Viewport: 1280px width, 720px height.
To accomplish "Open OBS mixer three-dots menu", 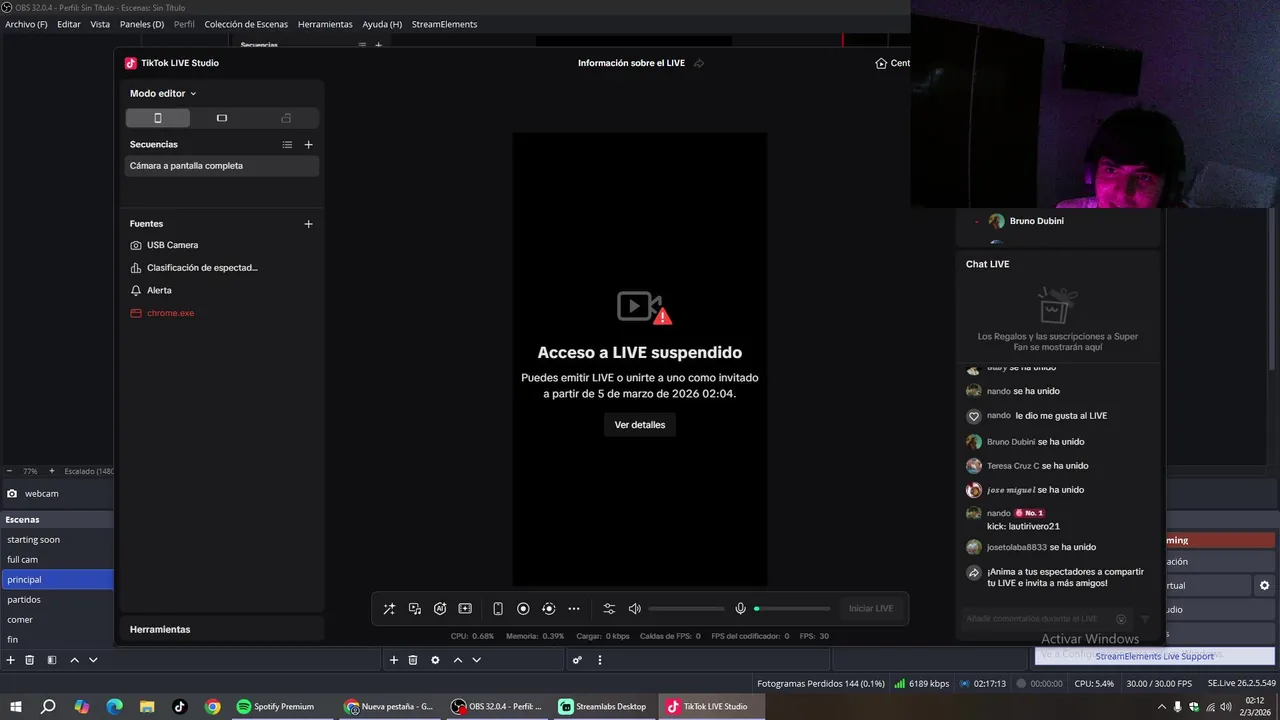I will (x=600, y=660).
